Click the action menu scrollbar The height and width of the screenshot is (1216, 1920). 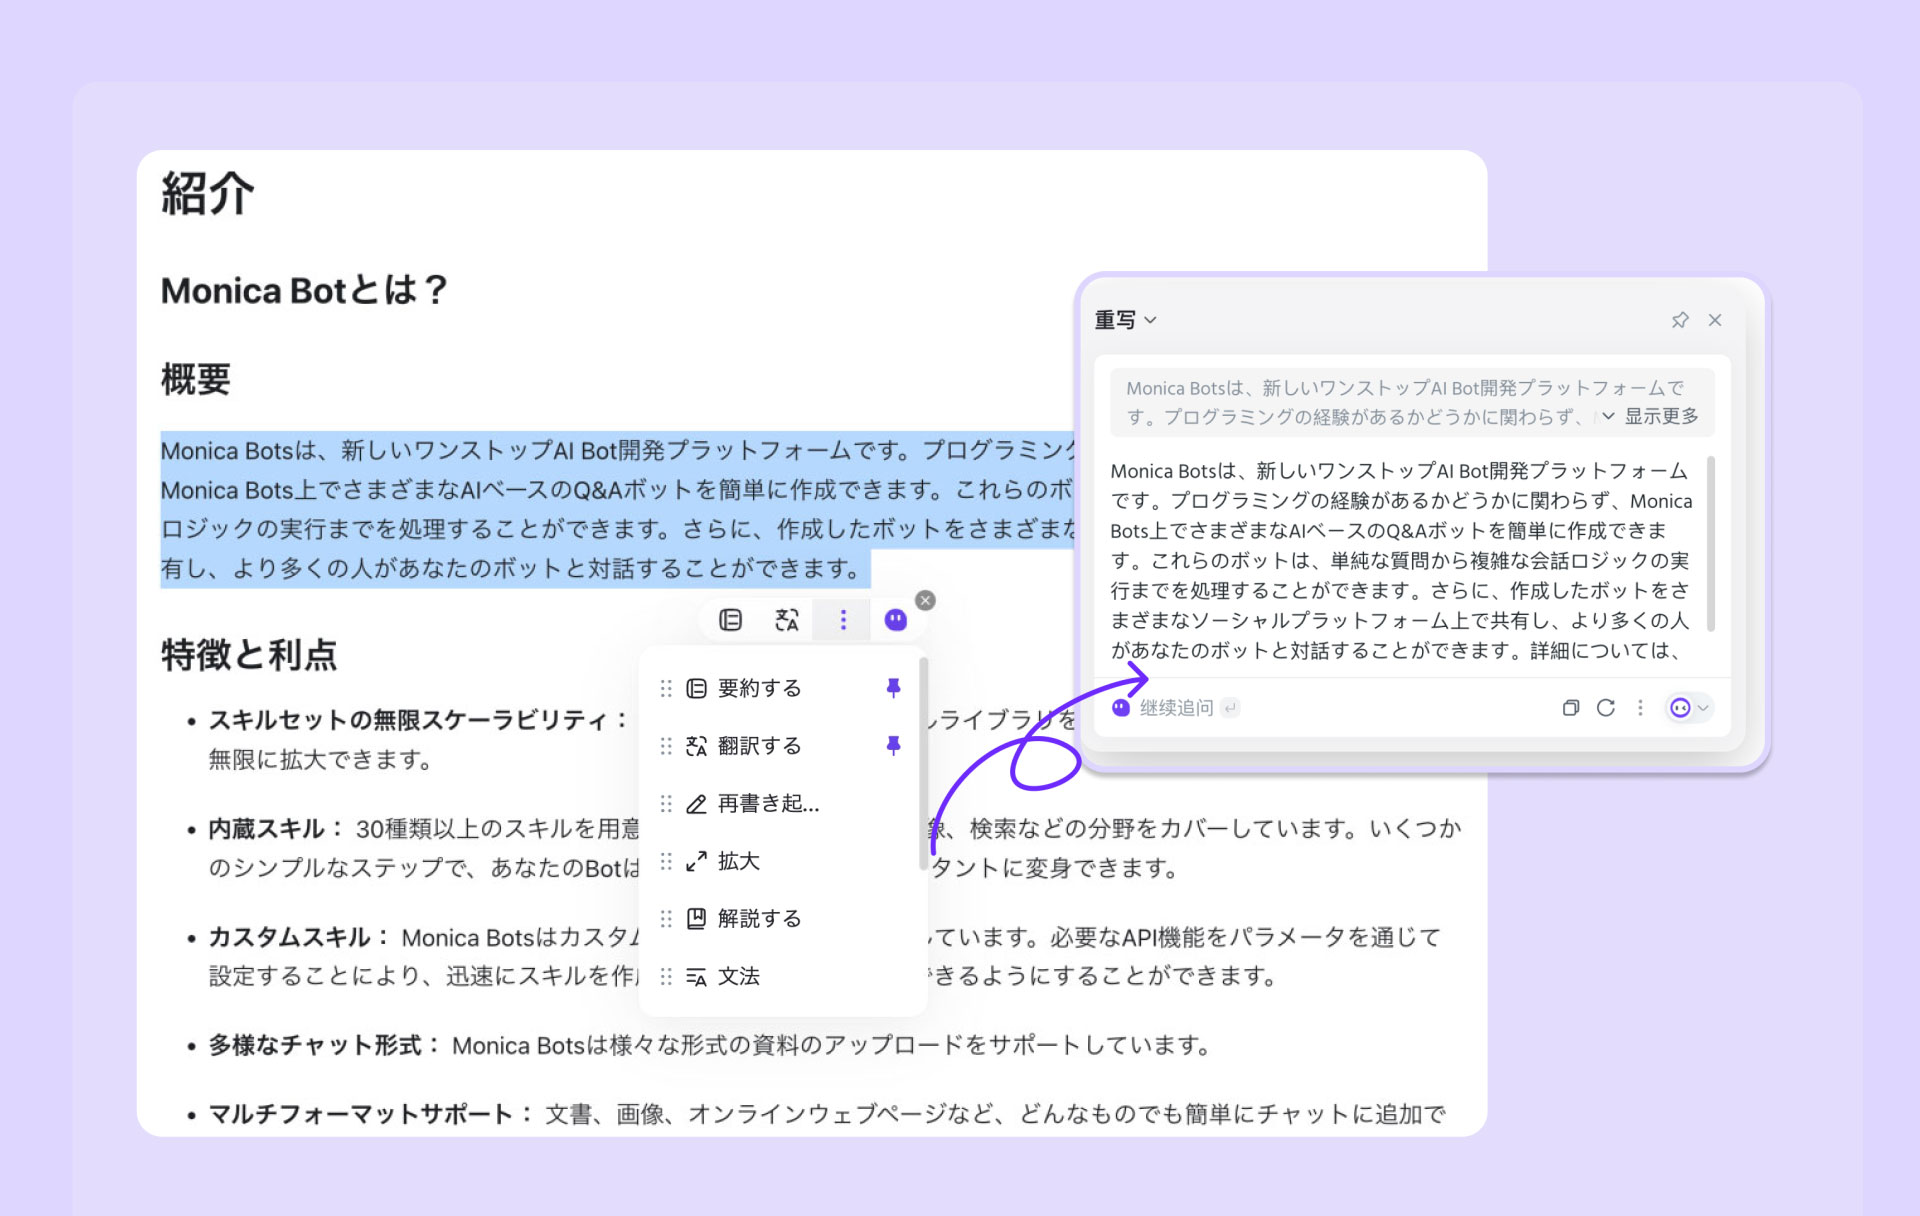click(x=923, y=763)
